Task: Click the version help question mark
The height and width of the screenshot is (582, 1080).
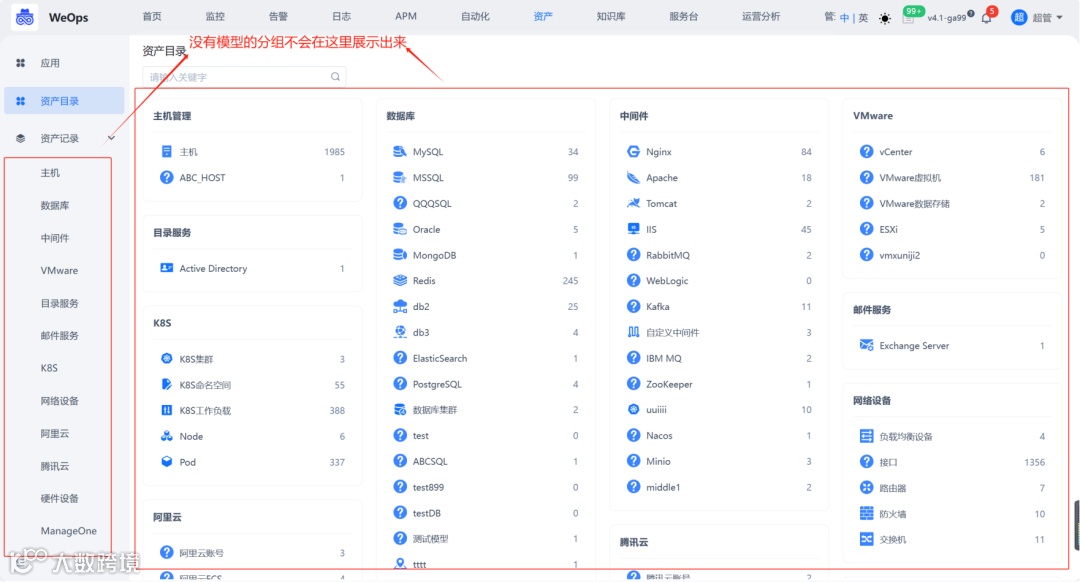Action: pyautogui.click(x=970, y=14)
